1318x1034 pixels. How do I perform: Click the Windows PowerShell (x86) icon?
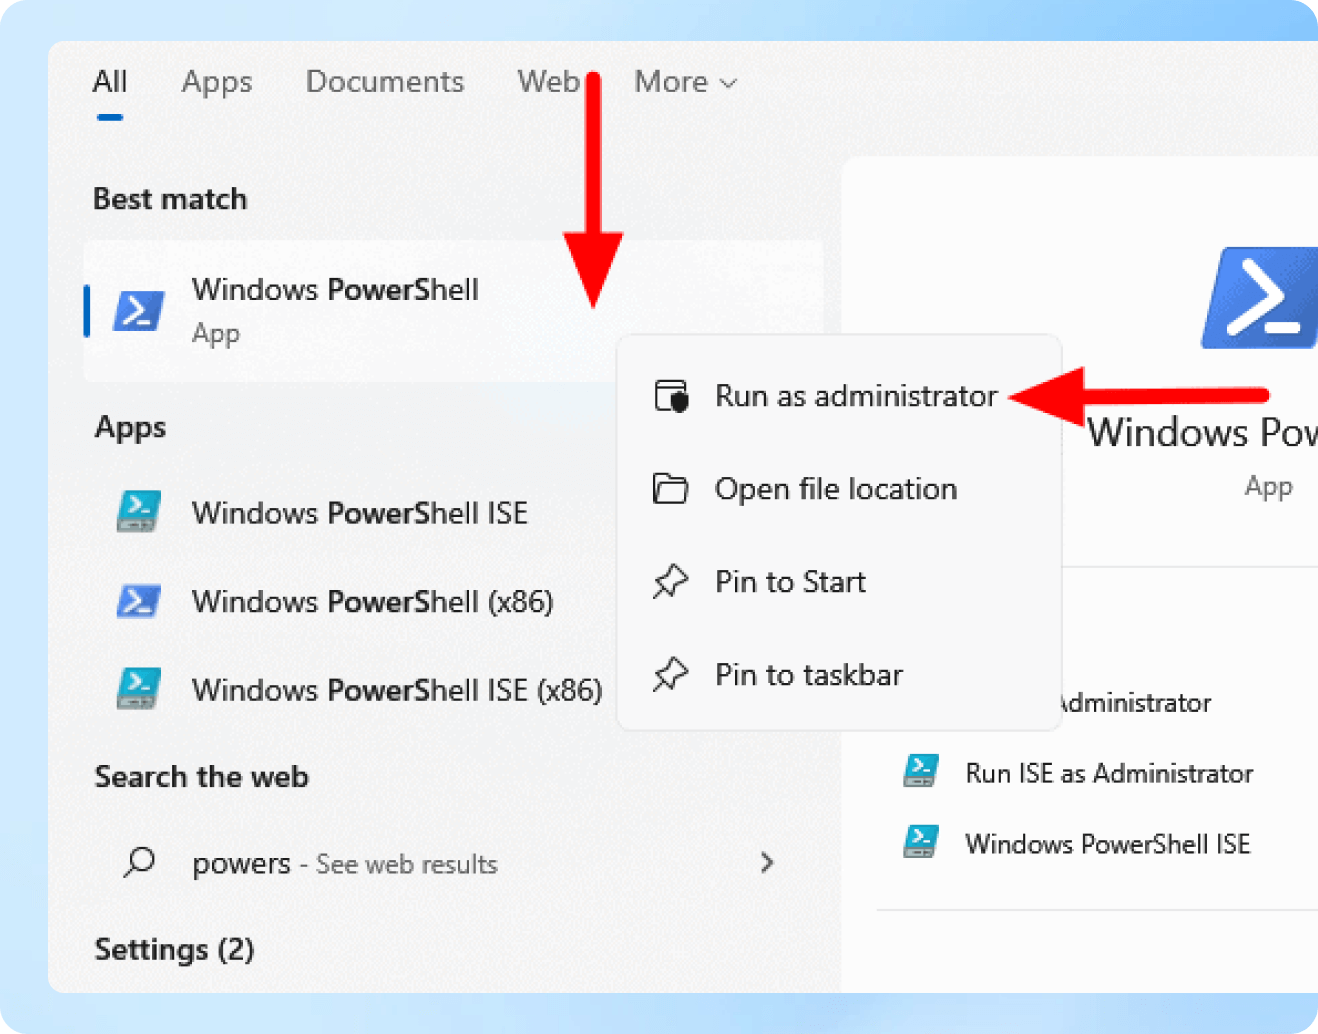[139, 601]
